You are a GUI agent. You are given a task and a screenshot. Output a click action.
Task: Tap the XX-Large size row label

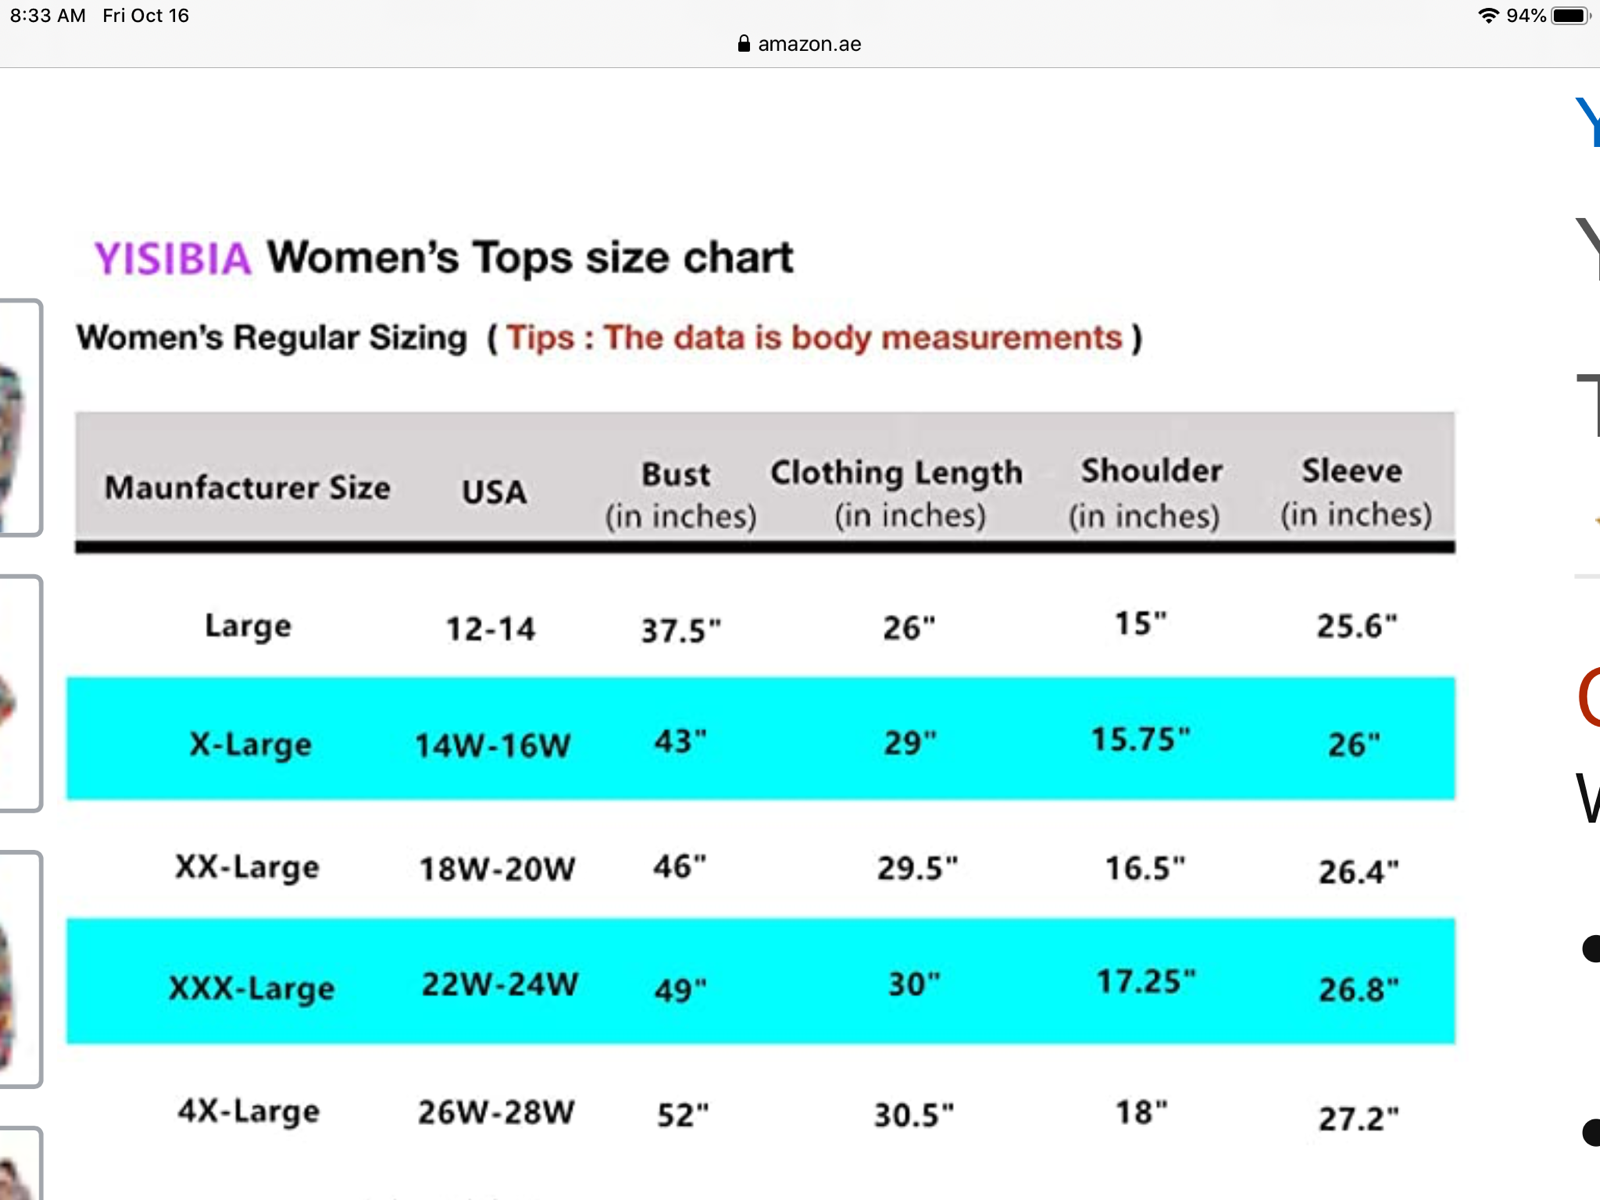248,867
